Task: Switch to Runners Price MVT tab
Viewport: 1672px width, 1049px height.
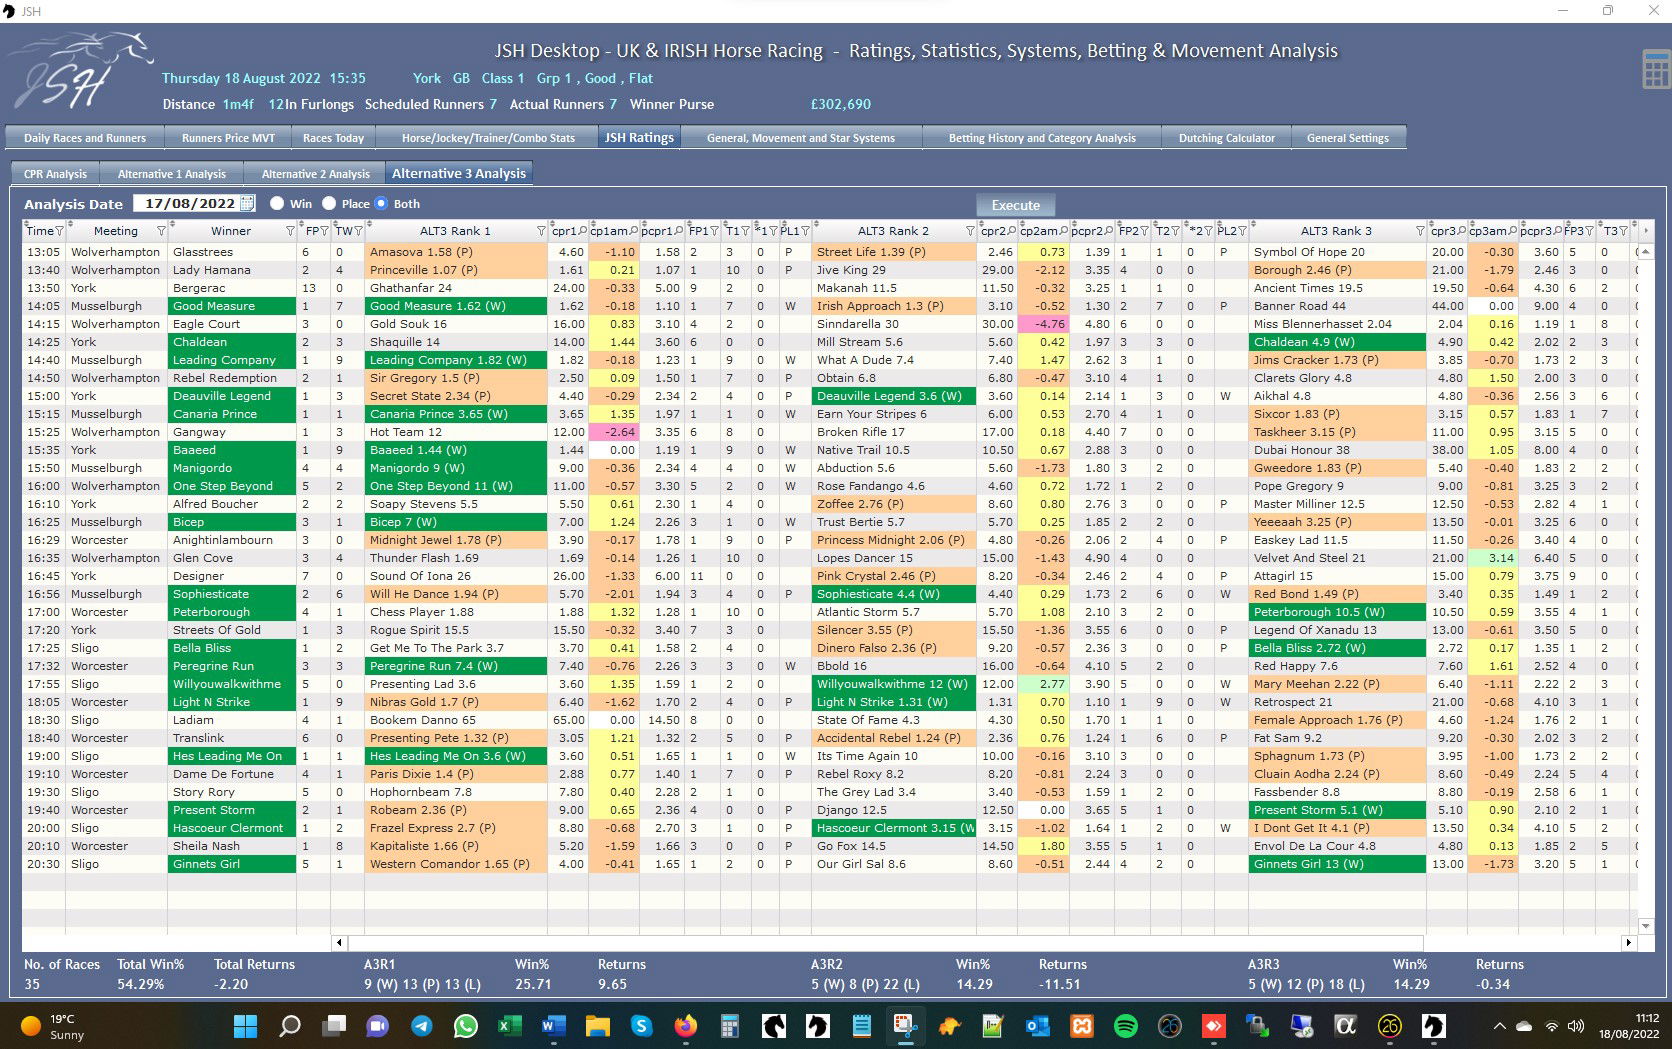Action: coord(228,138)
